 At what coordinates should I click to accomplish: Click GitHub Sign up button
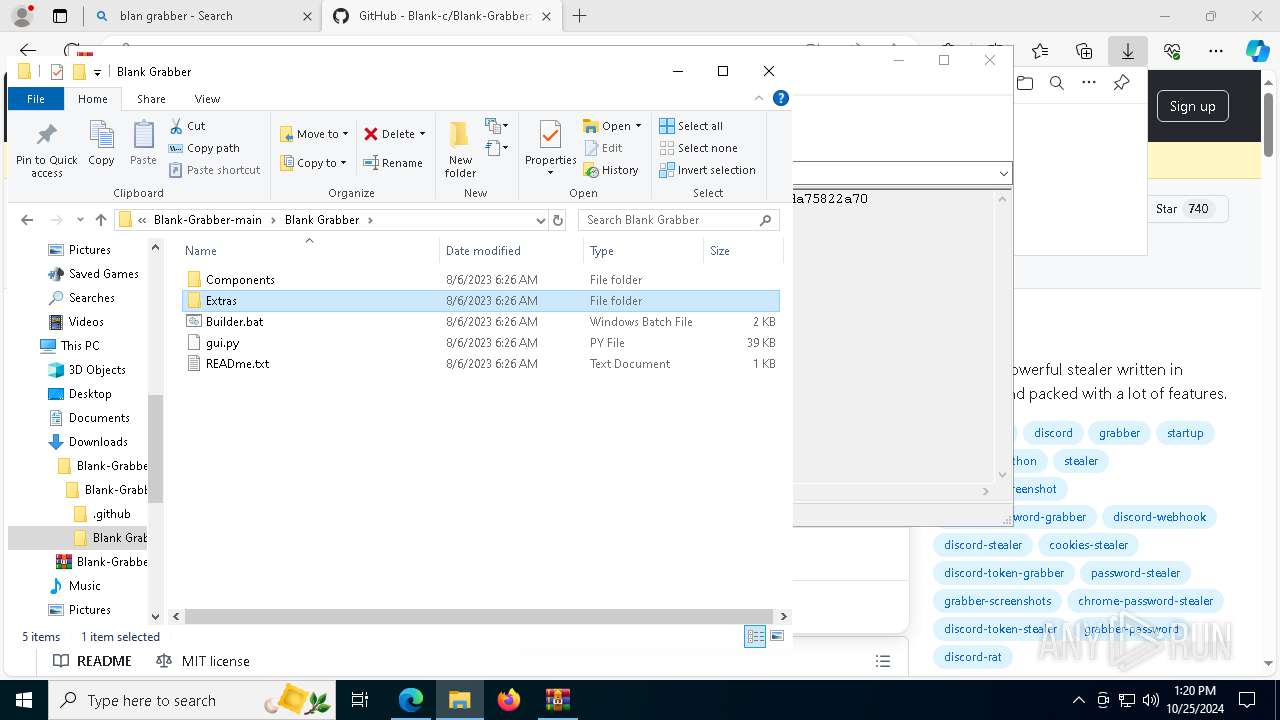[1192, 106]
